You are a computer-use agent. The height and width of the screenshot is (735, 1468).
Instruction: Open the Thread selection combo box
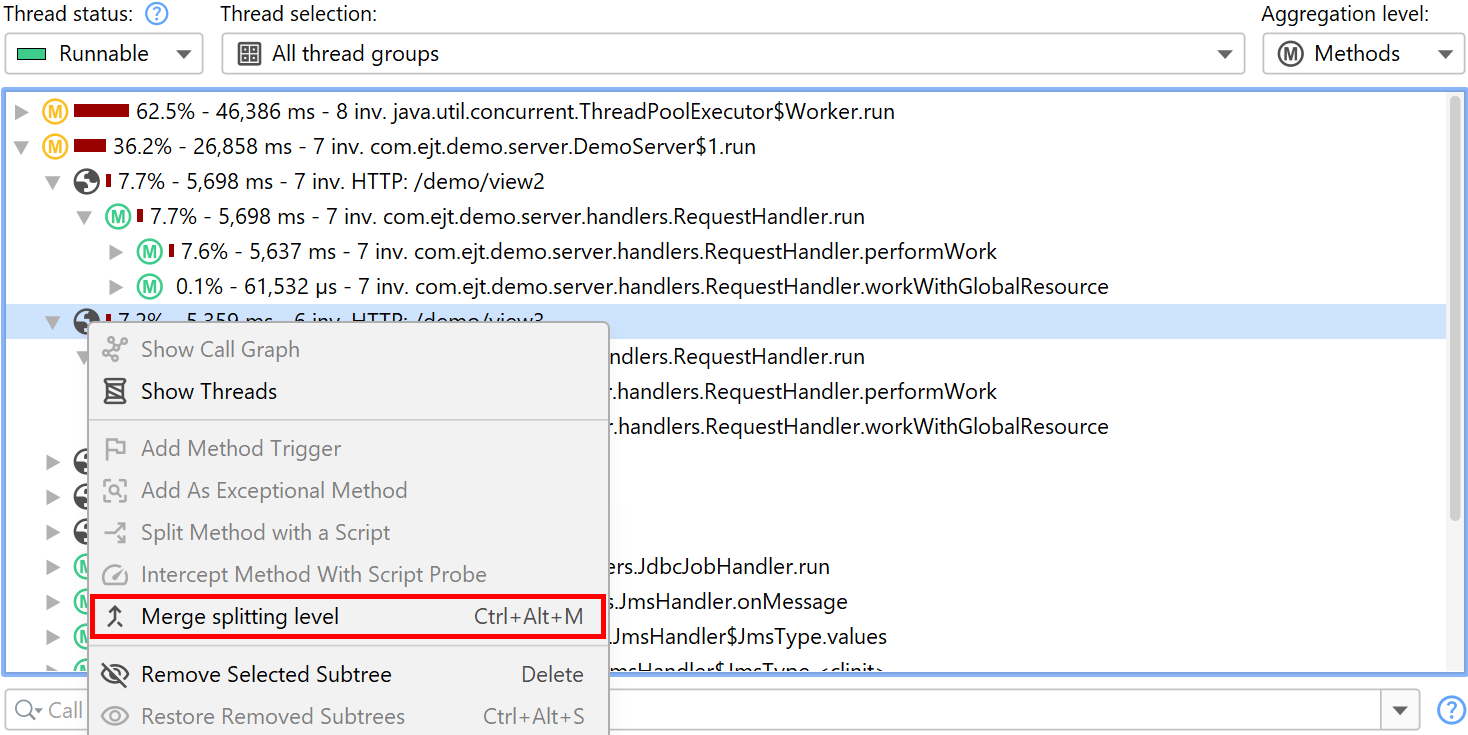click(732, 54)
